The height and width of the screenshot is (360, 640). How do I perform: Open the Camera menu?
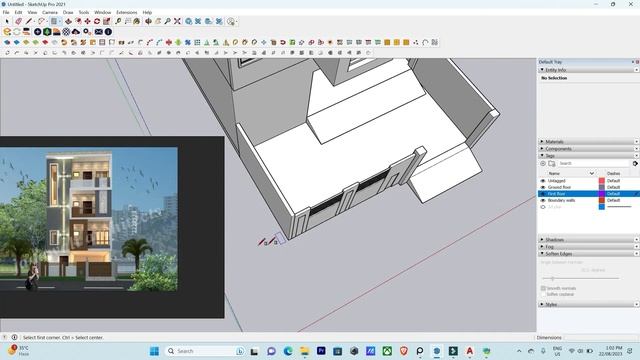tap(50, 12)
